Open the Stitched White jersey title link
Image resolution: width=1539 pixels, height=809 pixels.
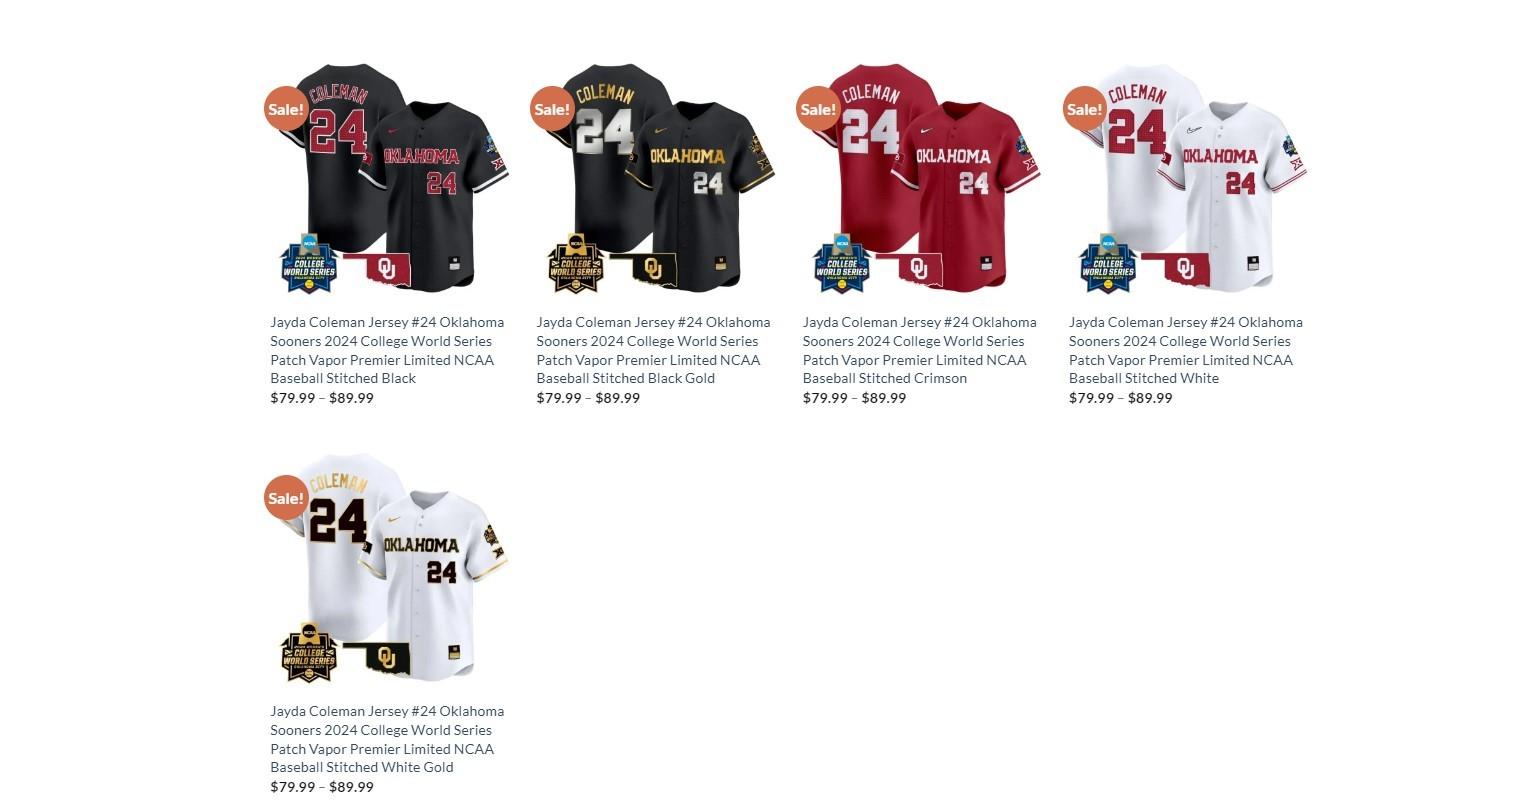point(1186,350)
